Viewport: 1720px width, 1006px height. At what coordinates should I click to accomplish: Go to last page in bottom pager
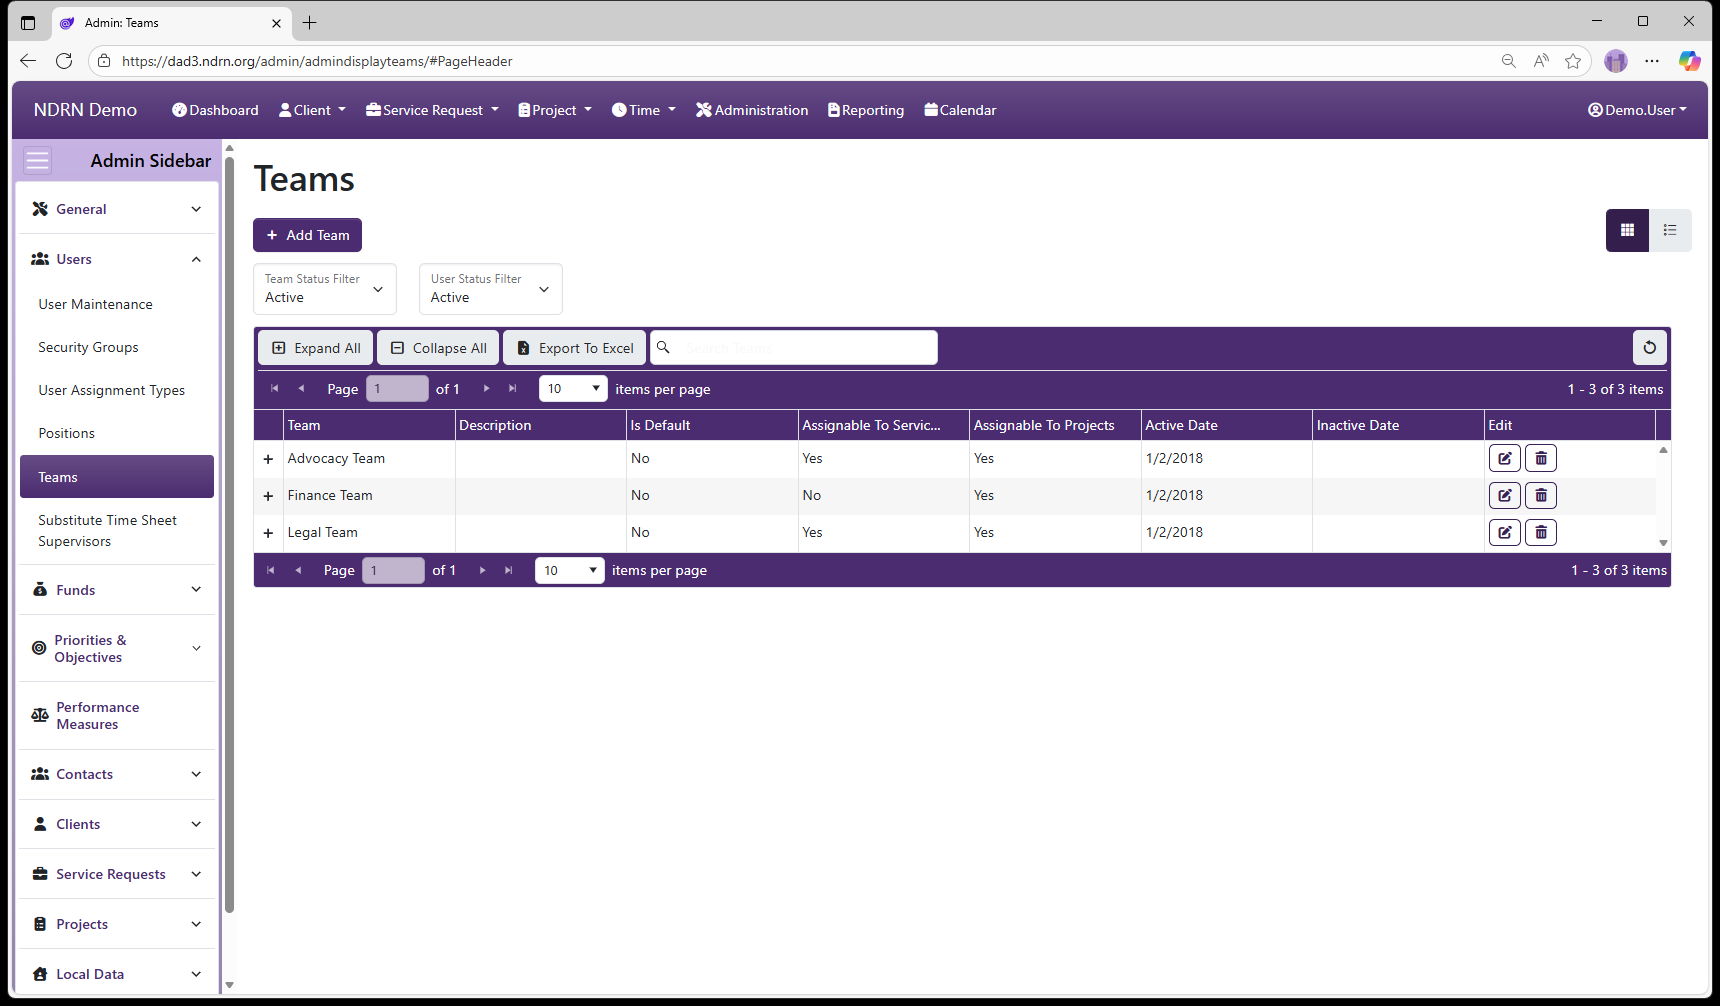tap(509, 570)
